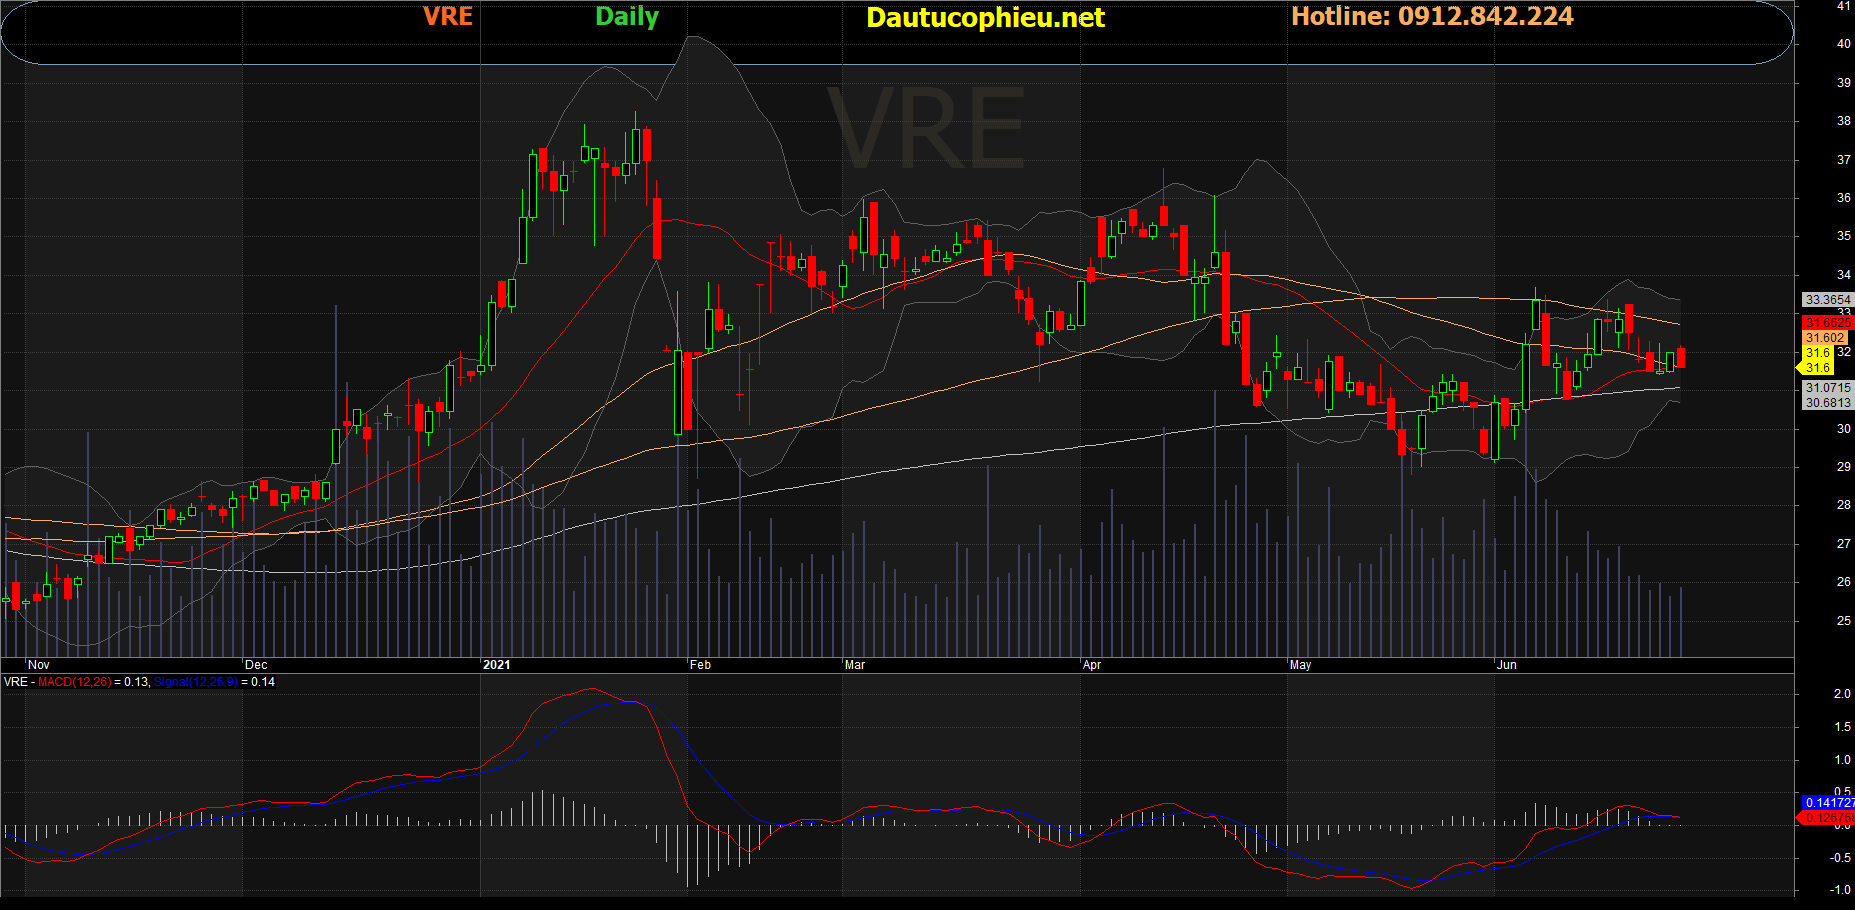Click the blue 0.141727 signal value tag

[x=1828, y=803]
